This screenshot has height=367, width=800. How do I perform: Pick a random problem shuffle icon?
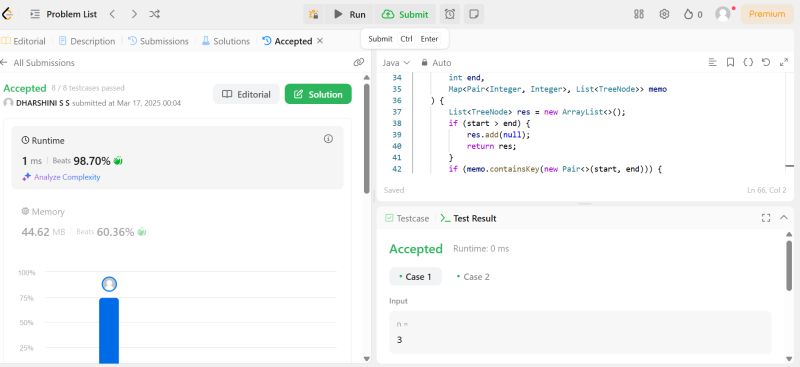(155, 14)
